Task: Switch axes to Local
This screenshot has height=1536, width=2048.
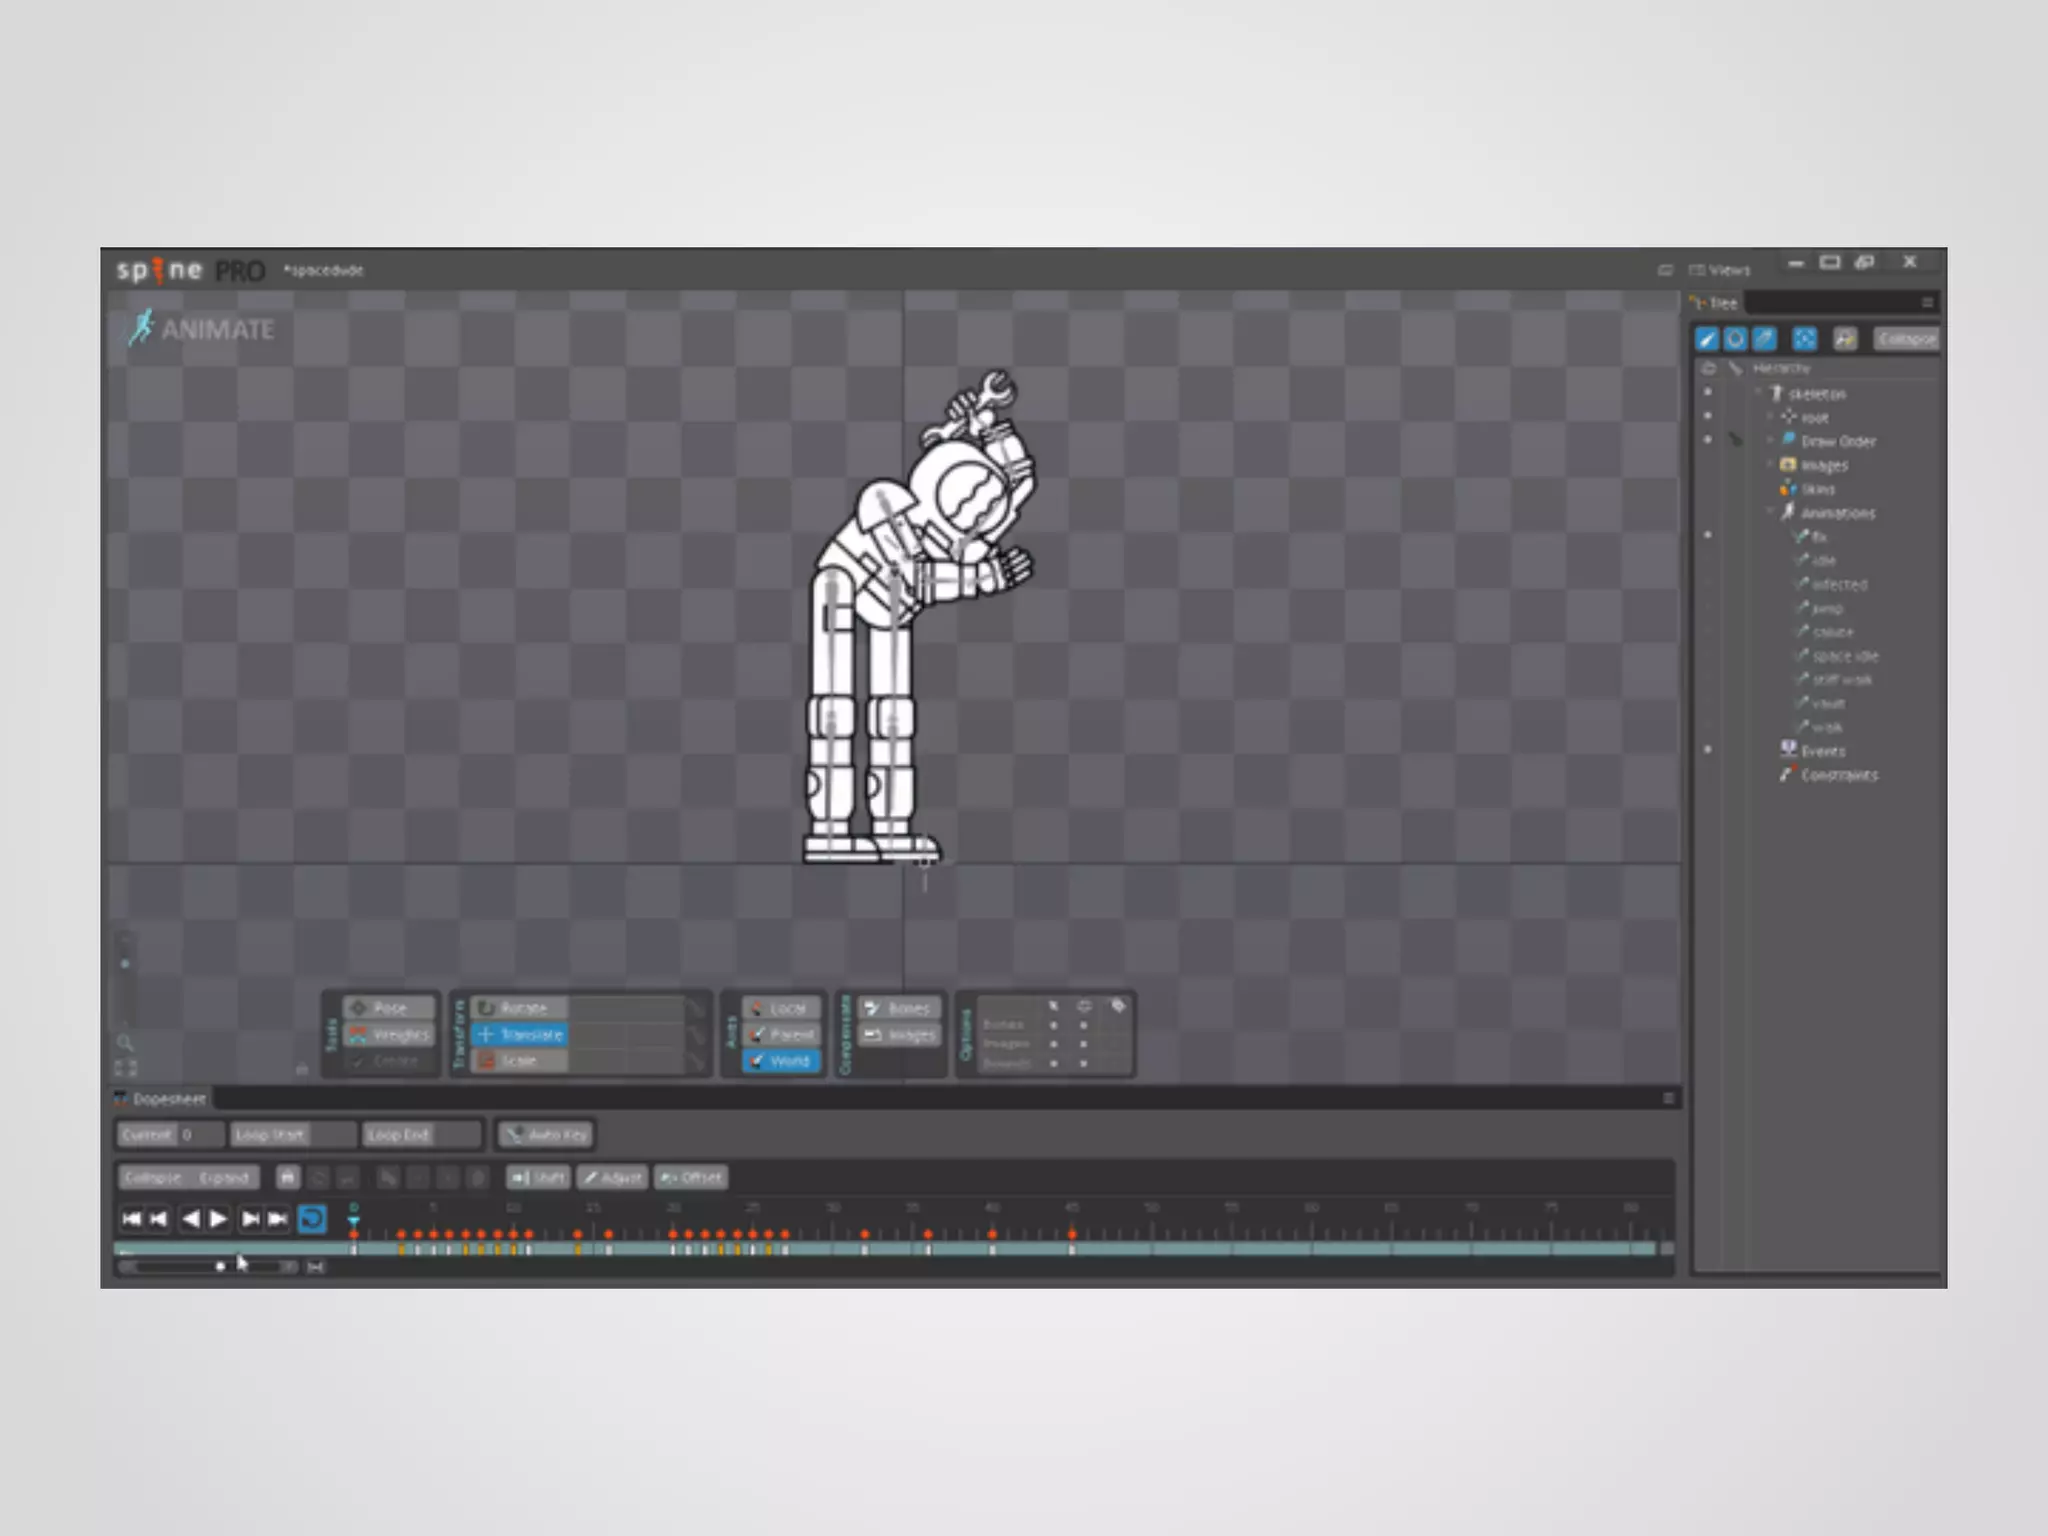Action: (x=781, y=1008)
